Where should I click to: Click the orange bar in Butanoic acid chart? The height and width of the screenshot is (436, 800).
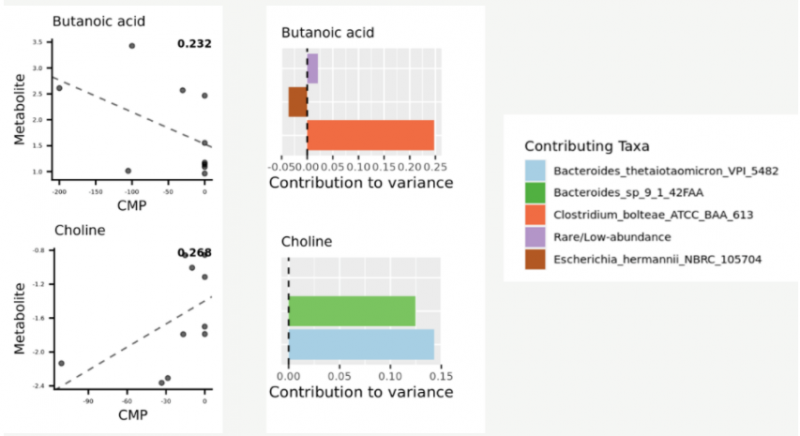[x=370, y=135]
